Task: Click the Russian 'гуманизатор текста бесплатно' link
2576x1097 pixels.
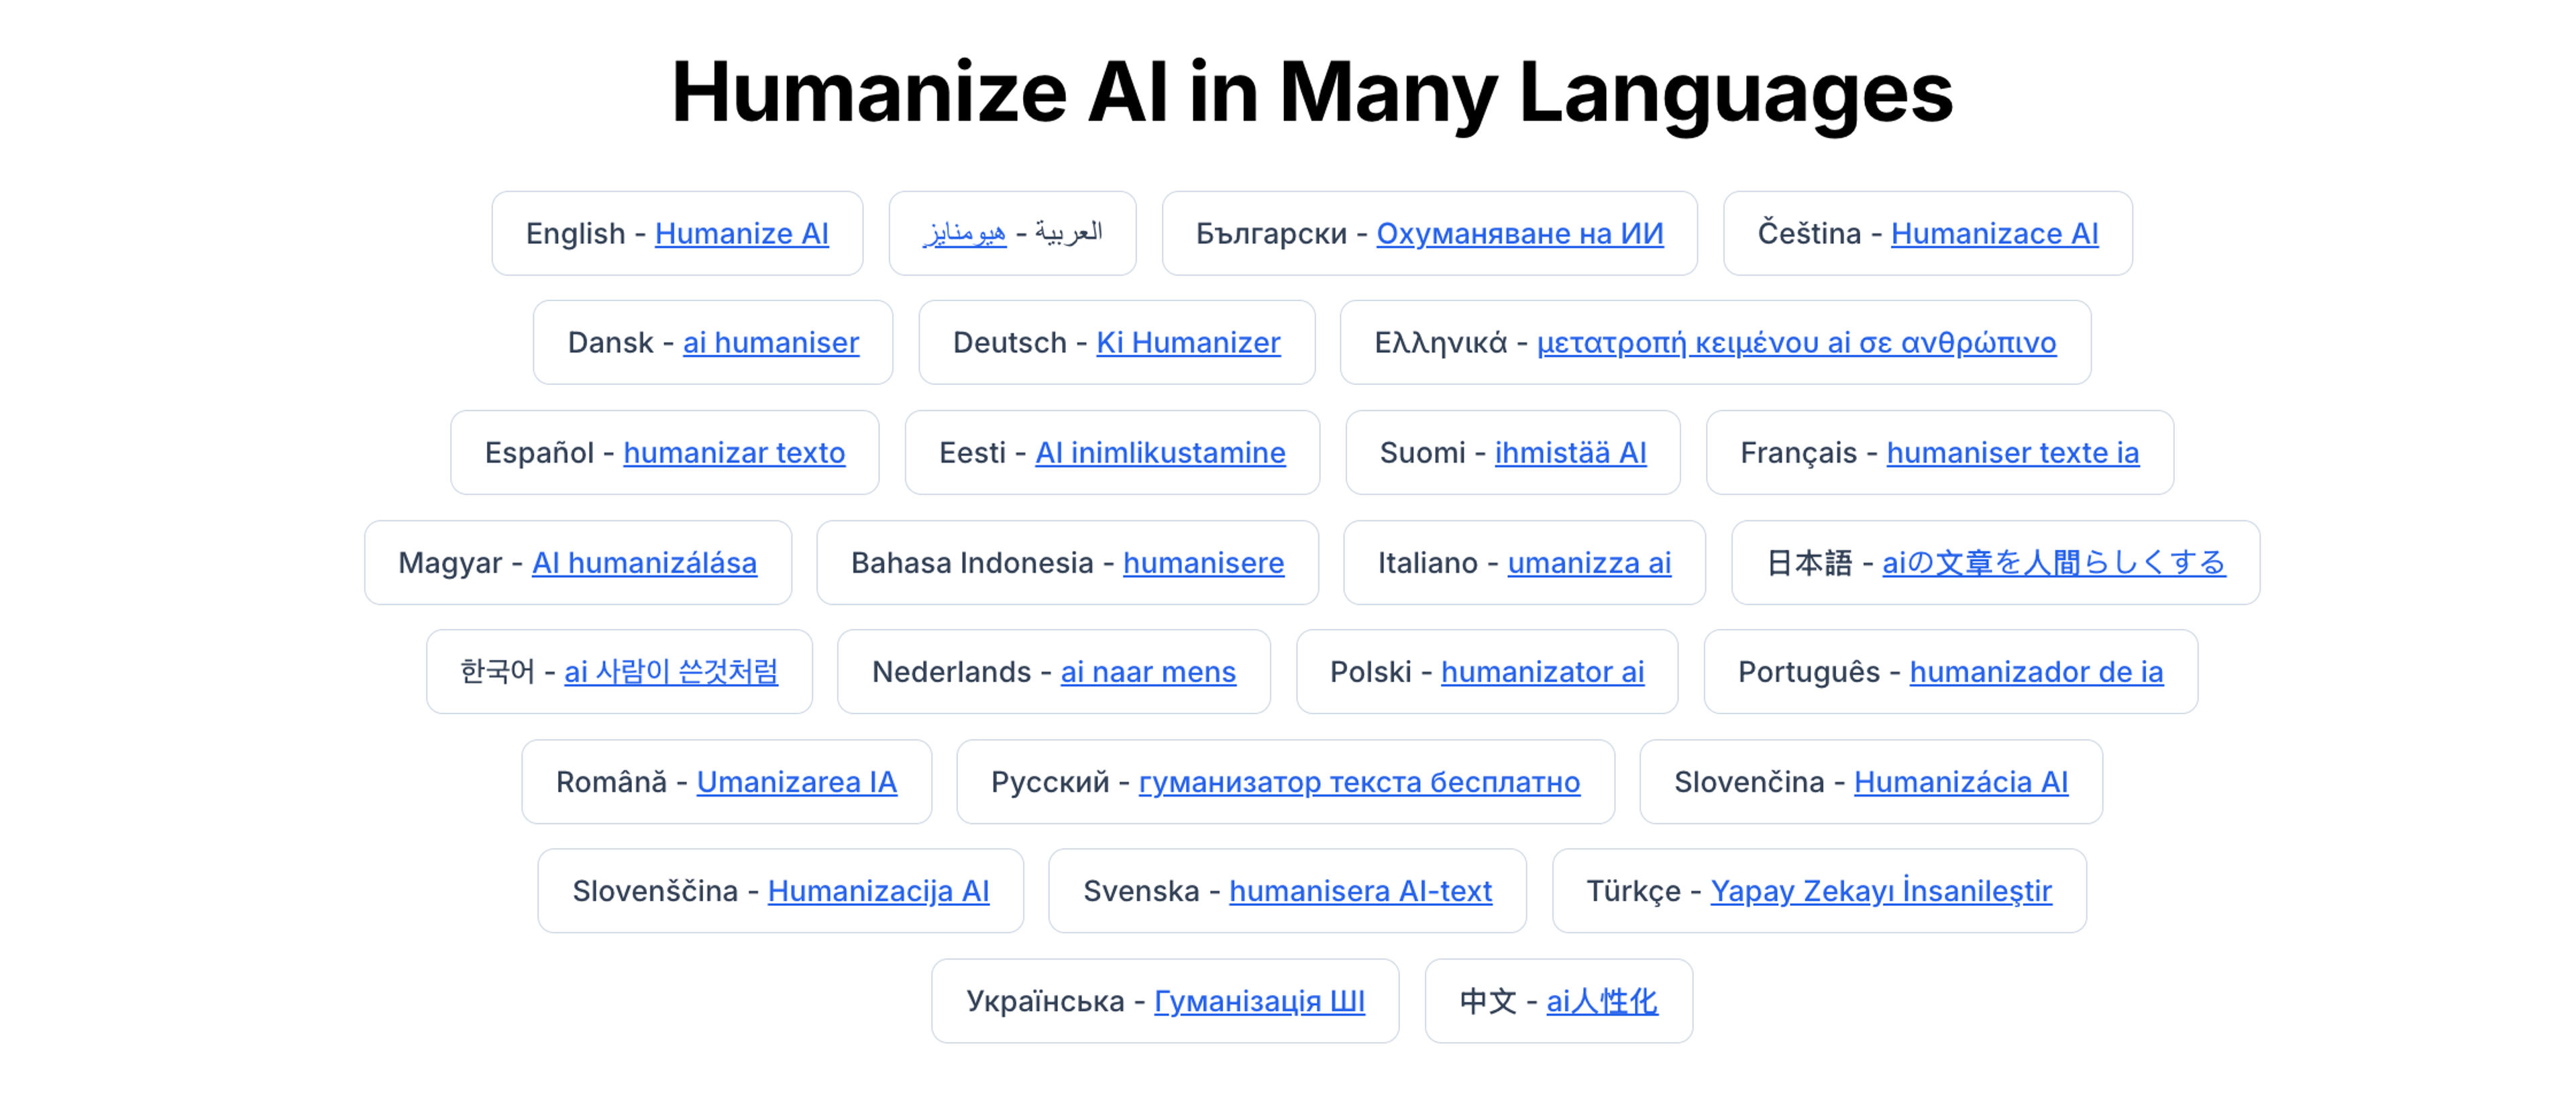Action: pos(1359,782)
